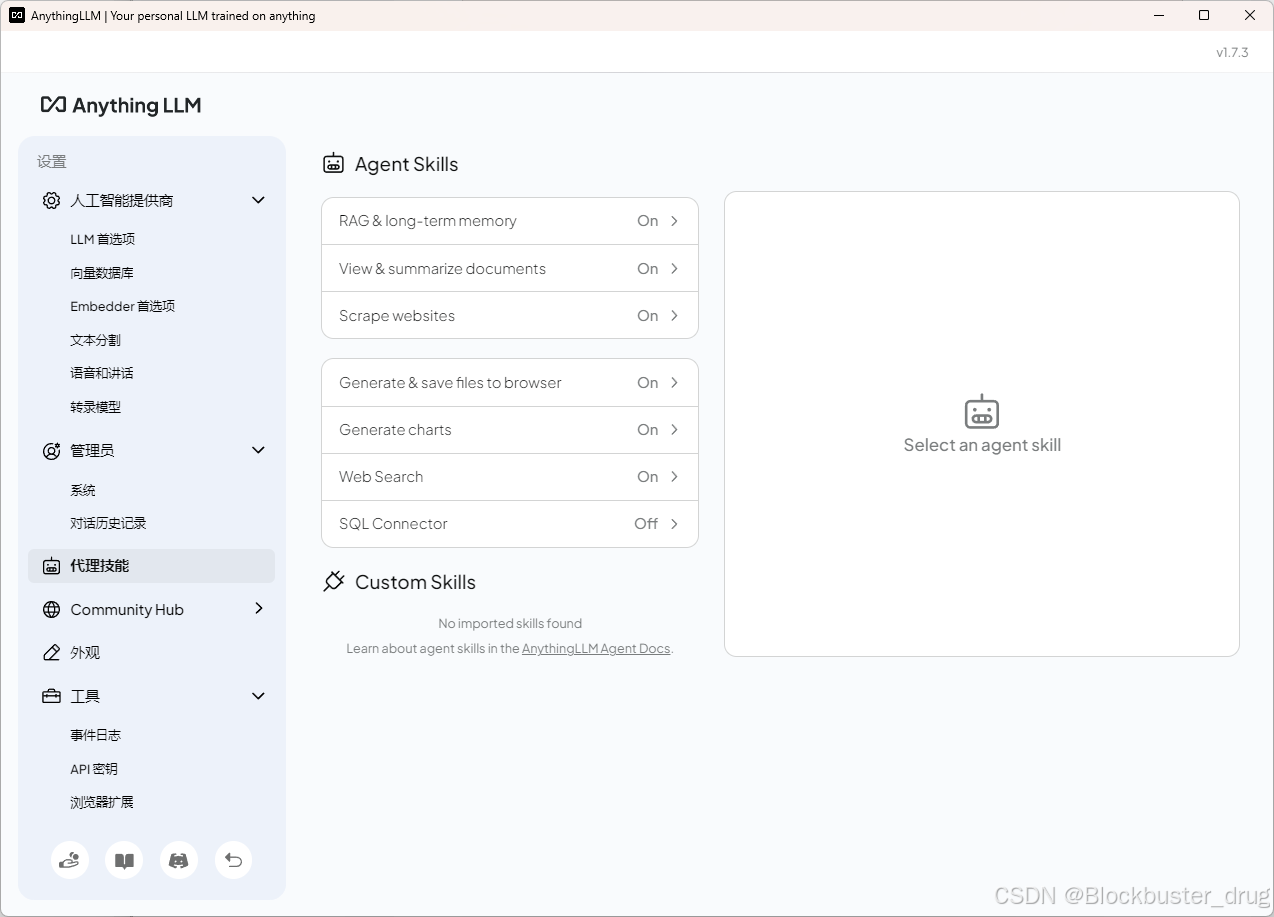The width and height of the screenshot is (1274, 917).
Task: Click the Anything LLM logo
Action: (121, 105)
